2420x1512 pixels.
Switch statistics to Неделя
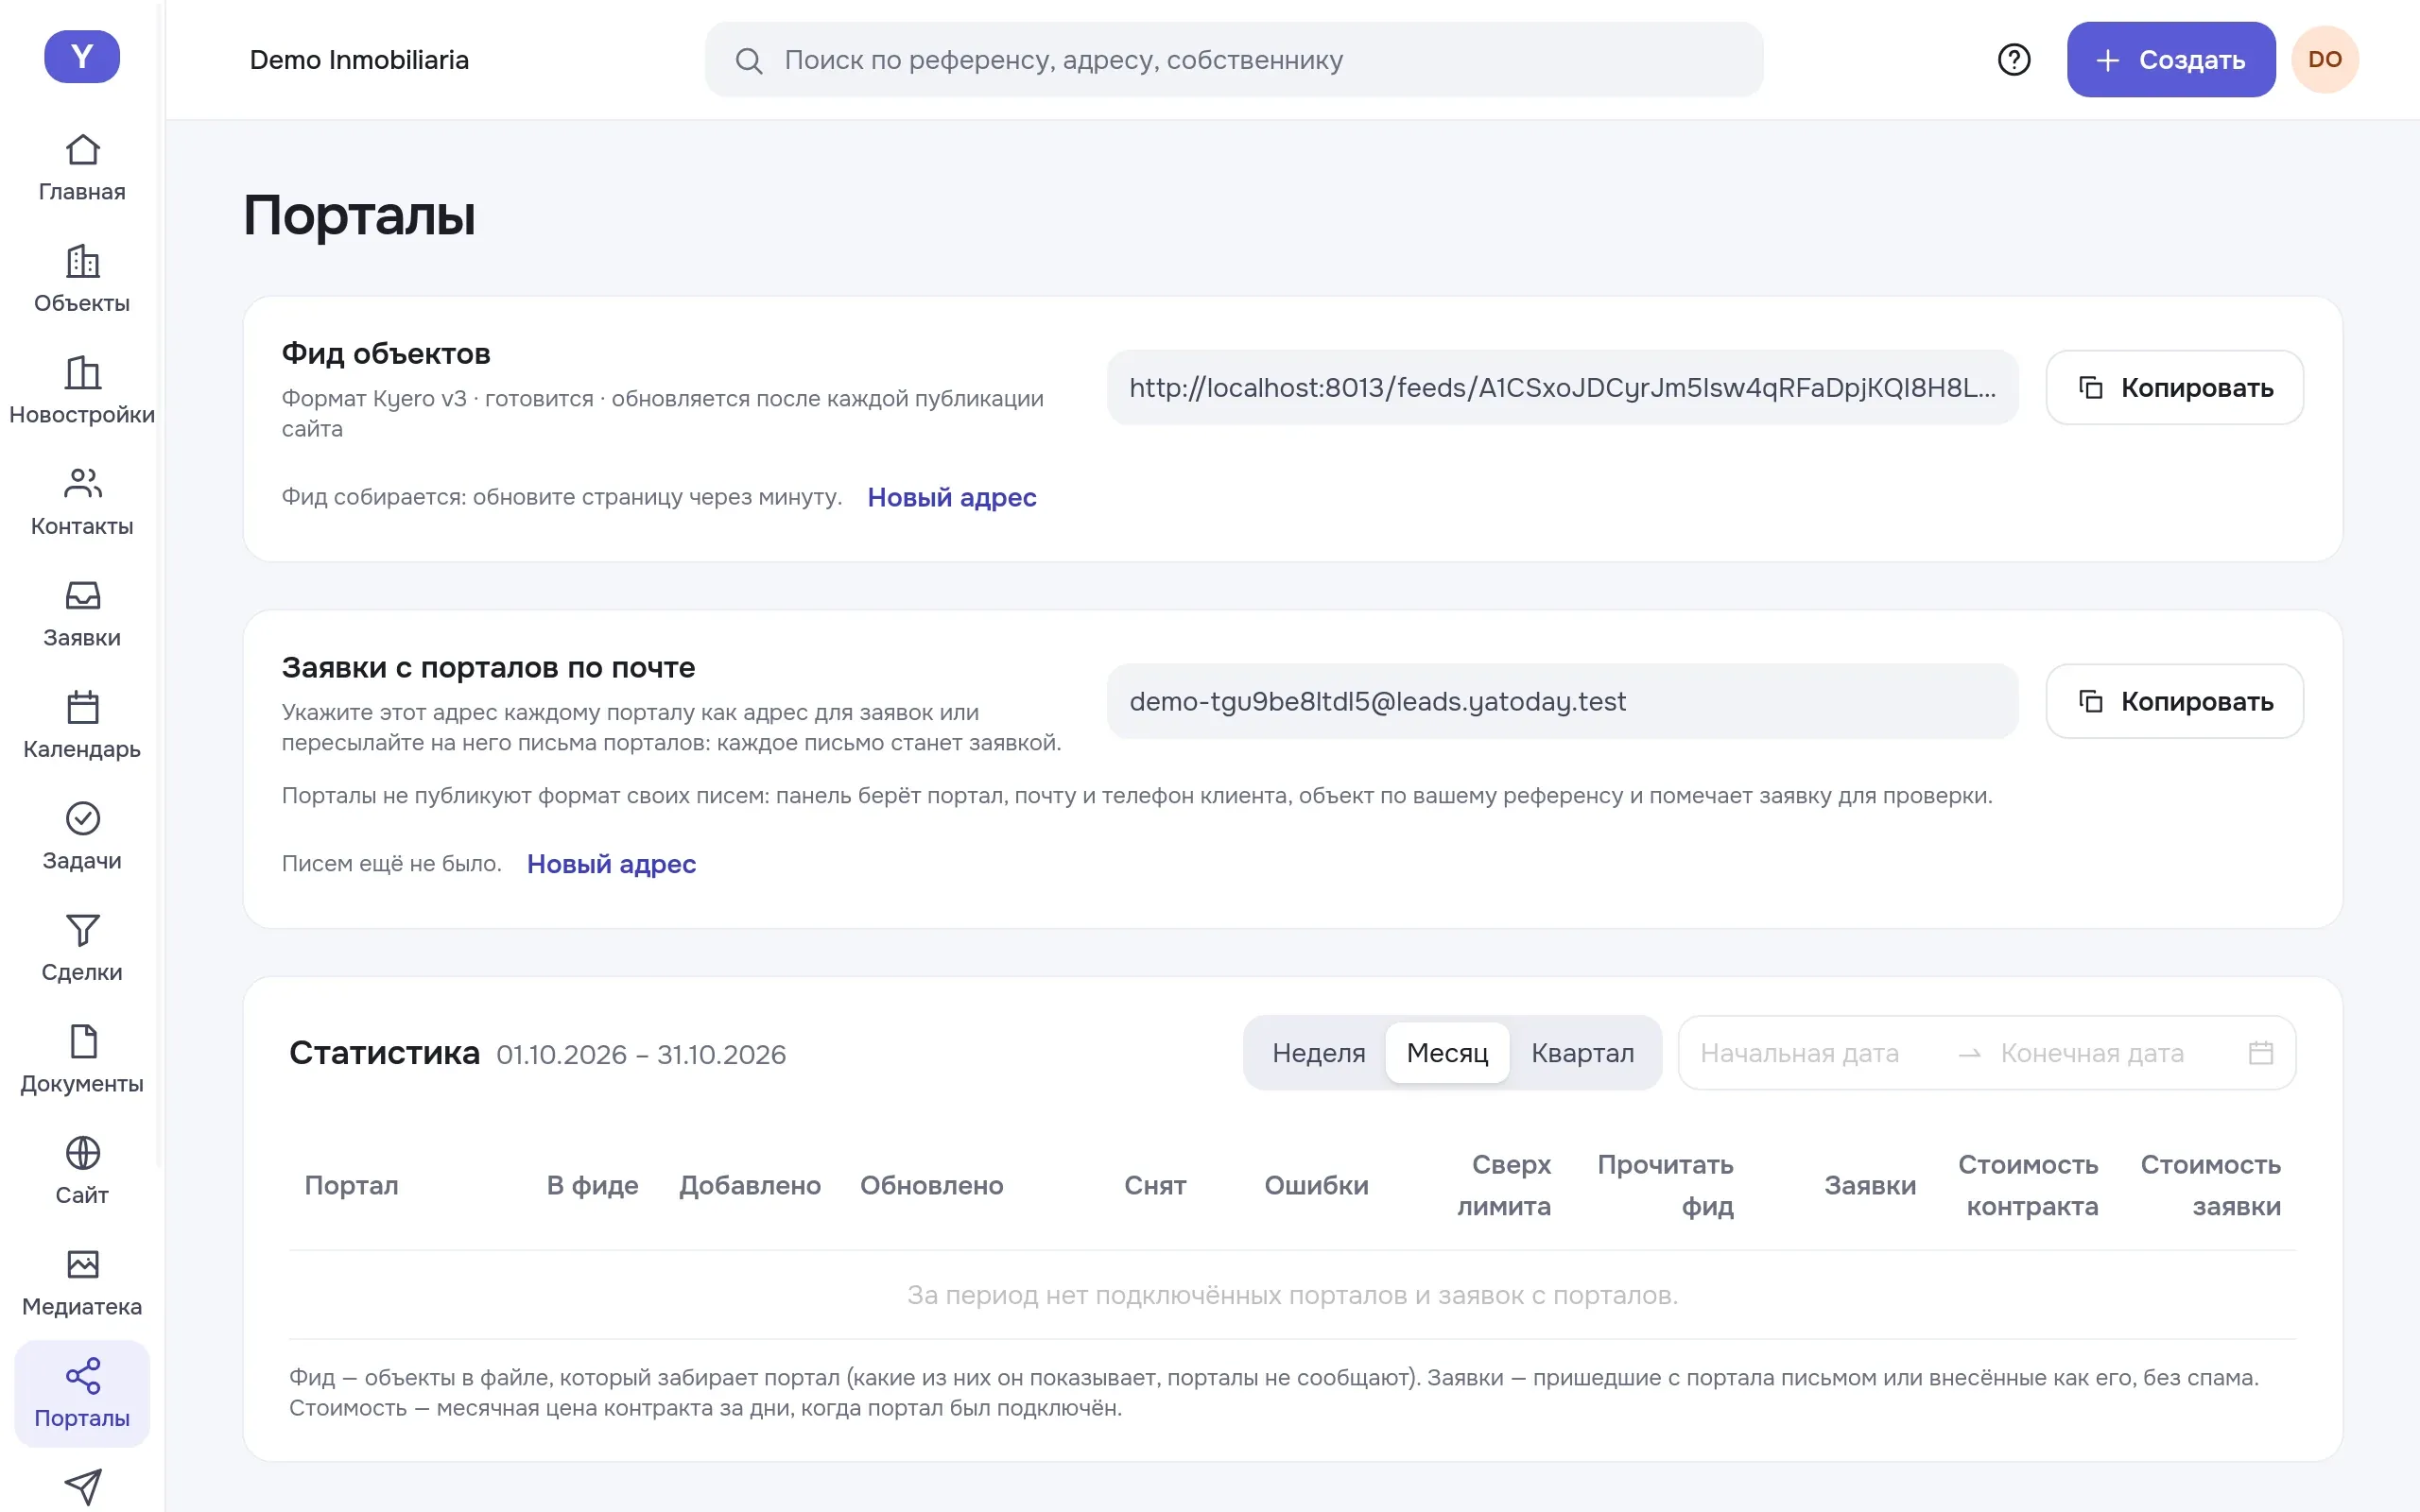point(1318,1053)
